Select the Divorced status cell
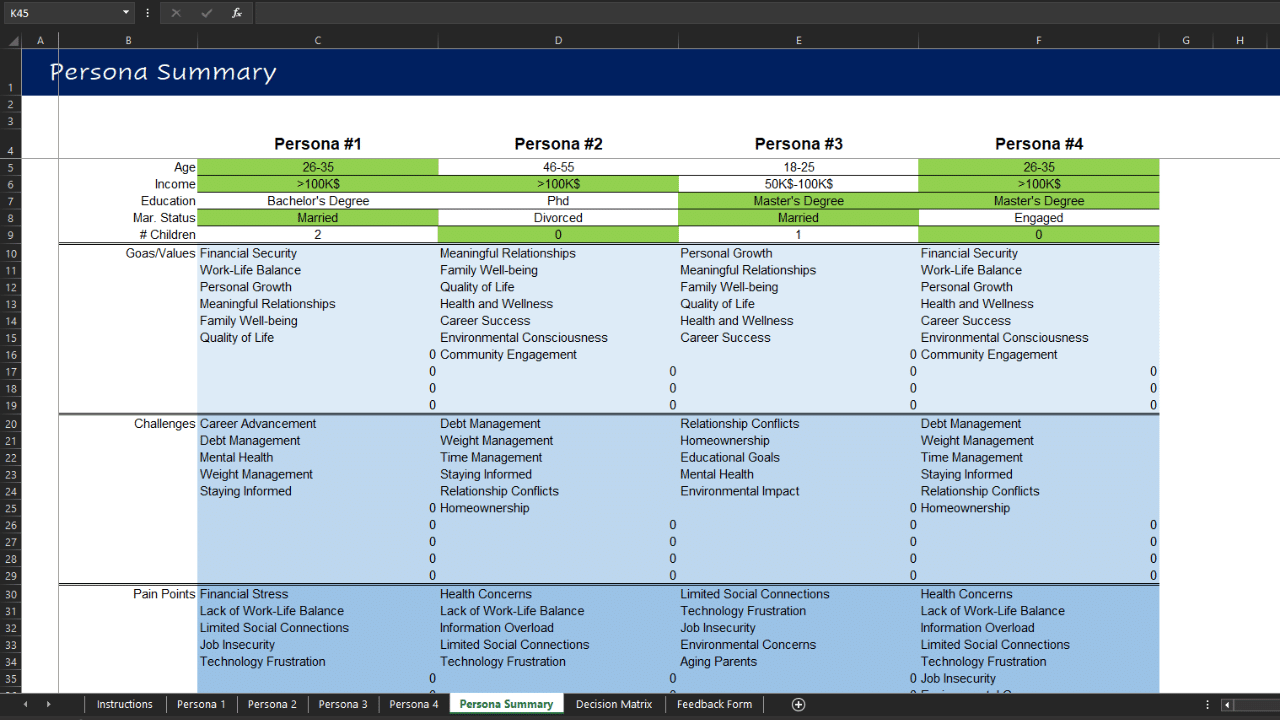The width and height of the screenshot is (1280, 720). (x=558, y=218)
